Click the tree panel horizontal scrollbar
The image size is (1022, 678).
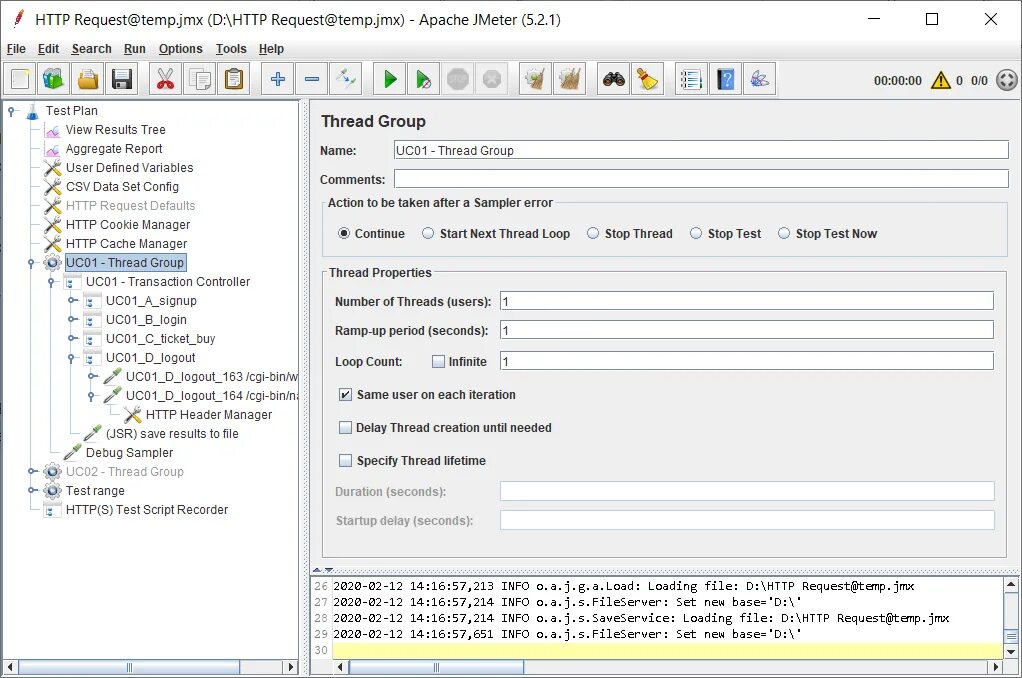click(x=129, y=667)
